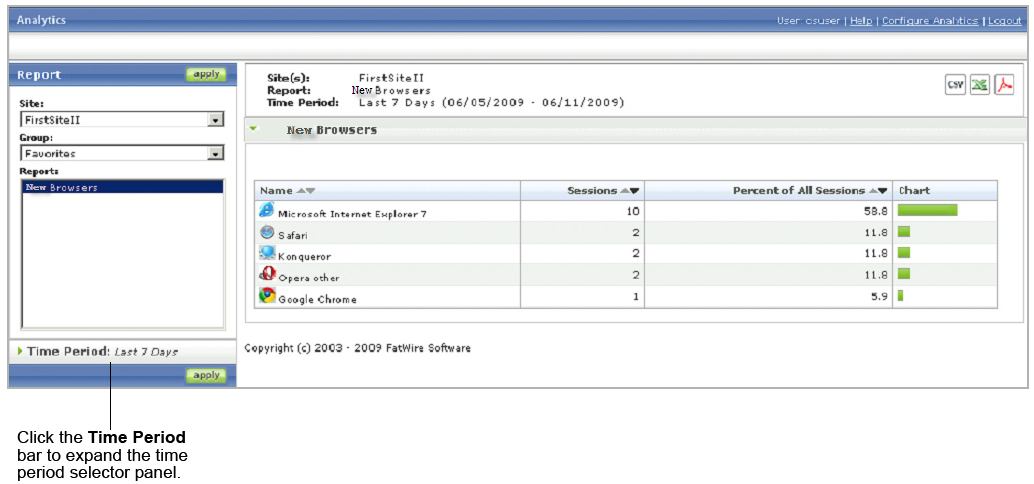The height and width of the screenshot is (484, 1034).
Task: Open the Configure Analytics link
Action: click(x=930, y=20)
